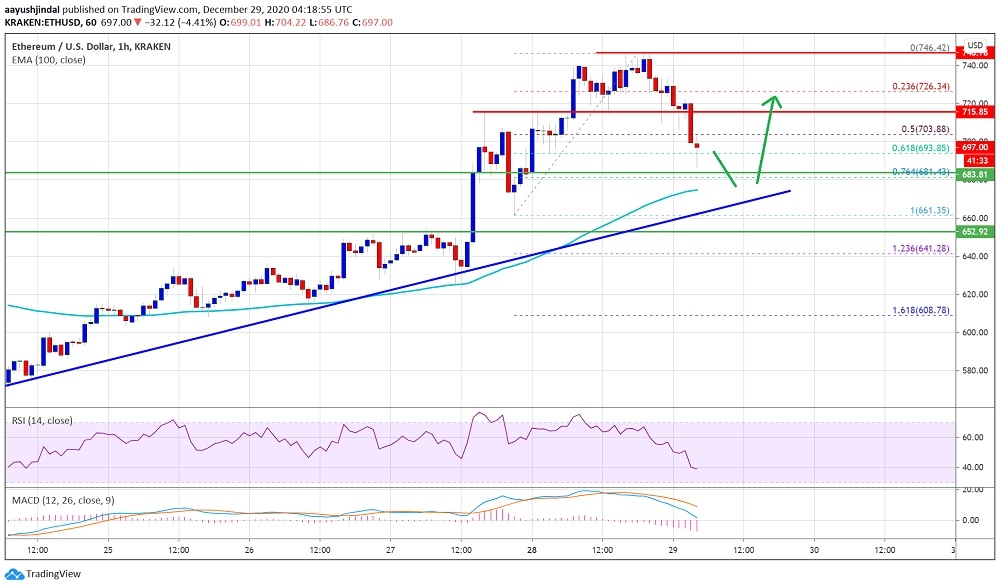Select the 1.236(641.28) Fibonacci label

click(920, 249)
